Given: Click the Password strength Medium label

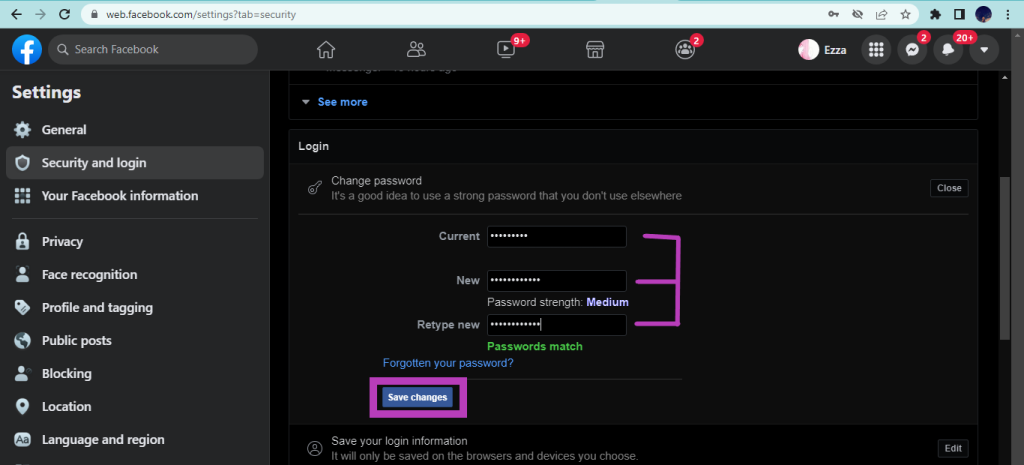Looking at the screenshot, I should click(x=558, y=302).
